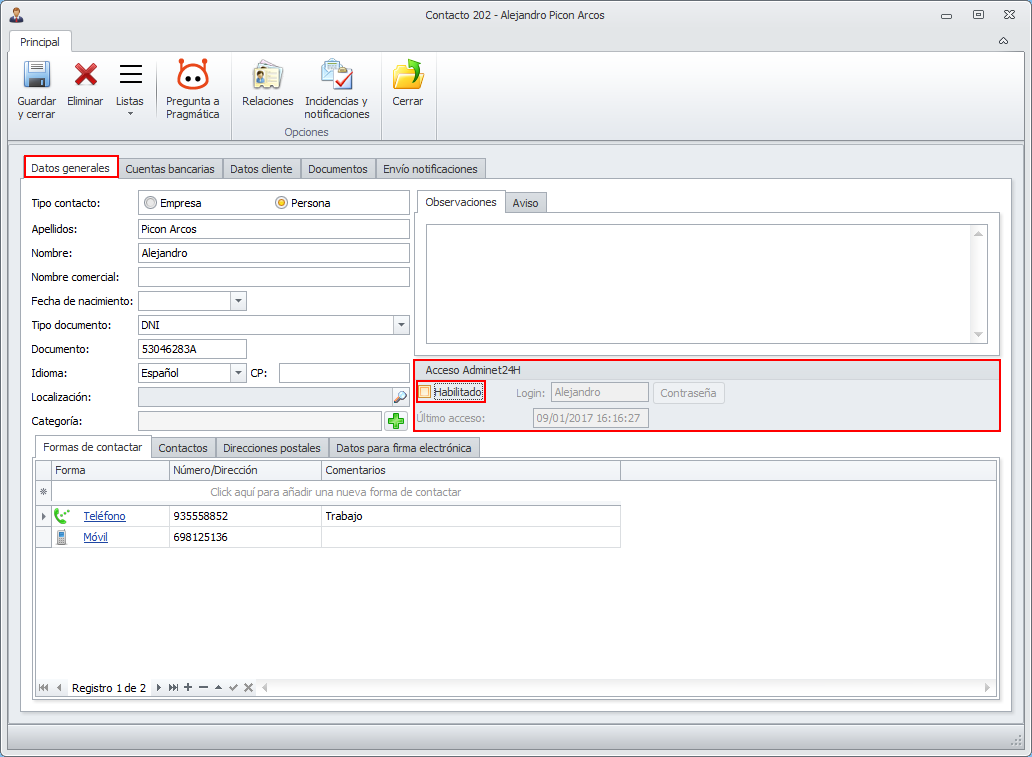The width and height of the screenshot is (1032, 757).
Task: Go to first record in navigator
Action: [x=43, y=687]
